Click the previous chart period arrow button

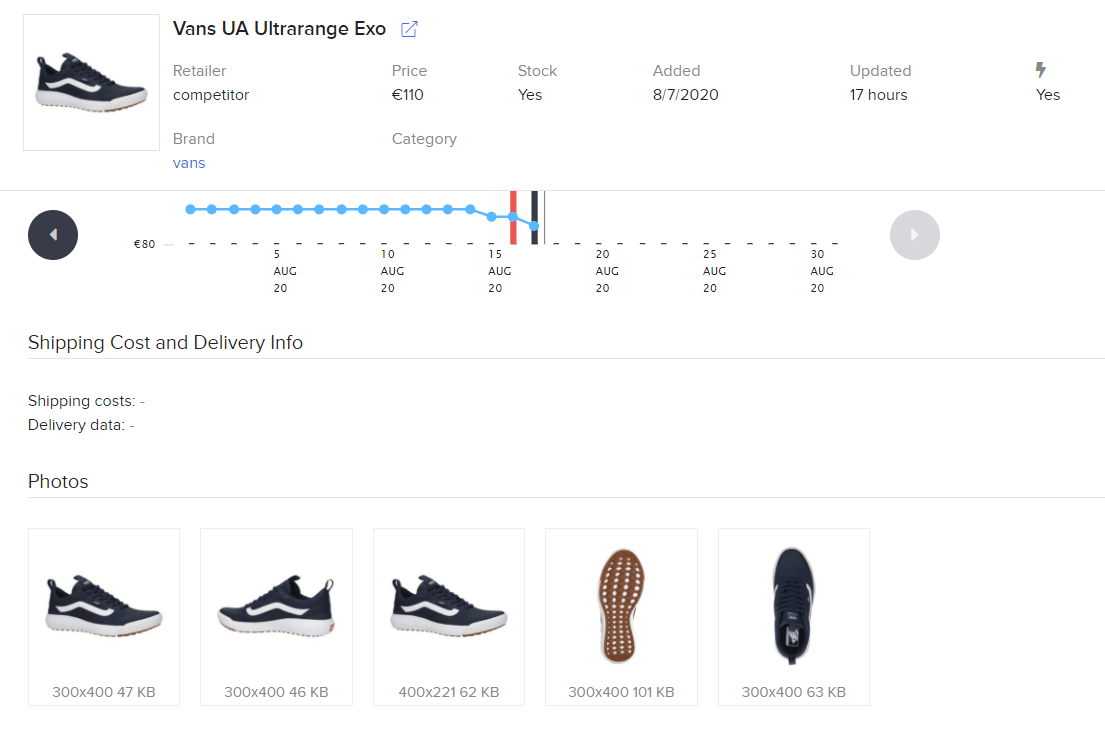[x=53, y=235]
